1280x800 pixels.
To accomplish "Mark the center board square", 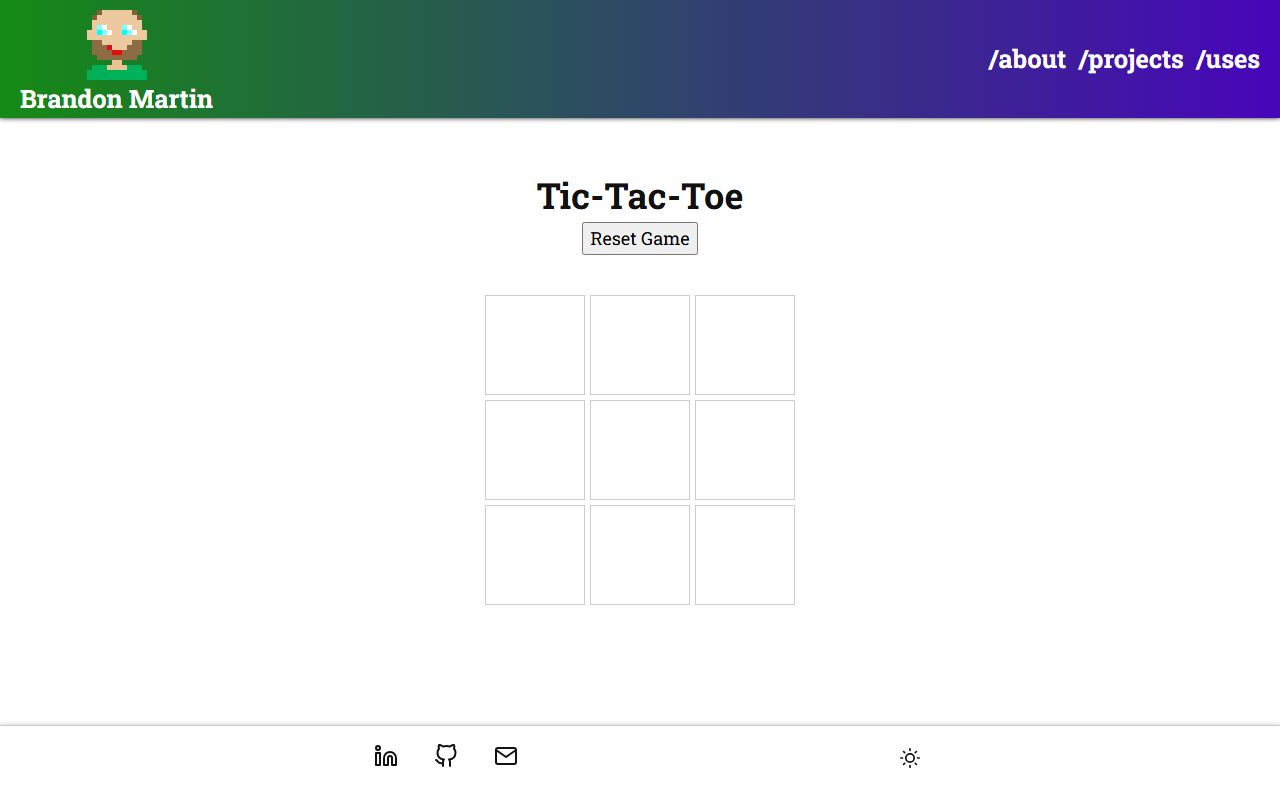I will pos(640,450).
